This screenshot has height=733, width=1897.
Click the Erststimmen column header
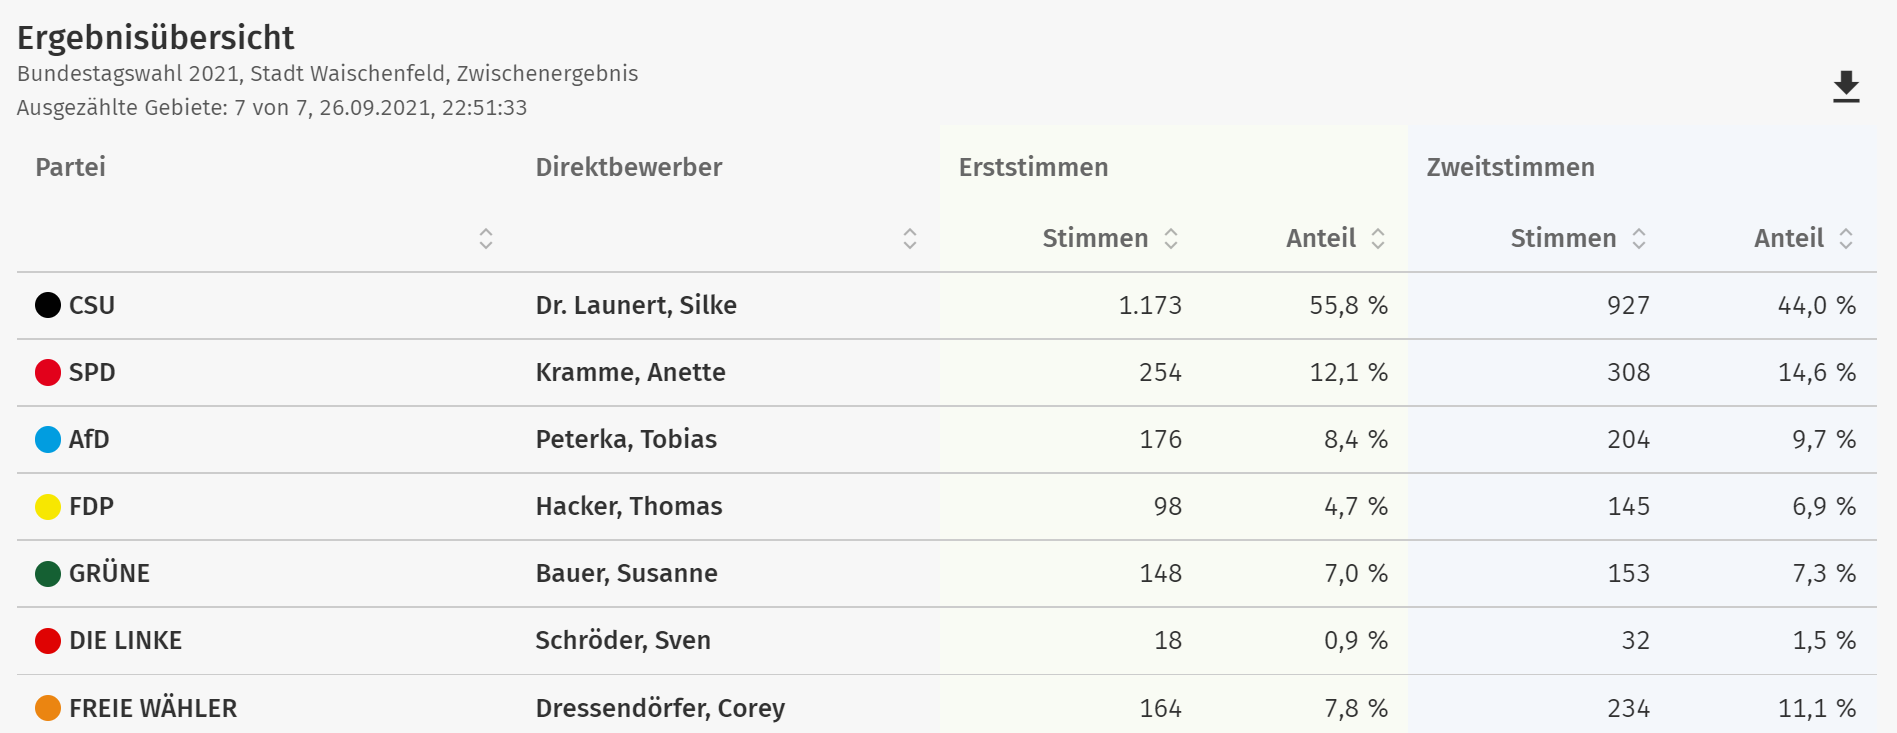coord(1033,167)
